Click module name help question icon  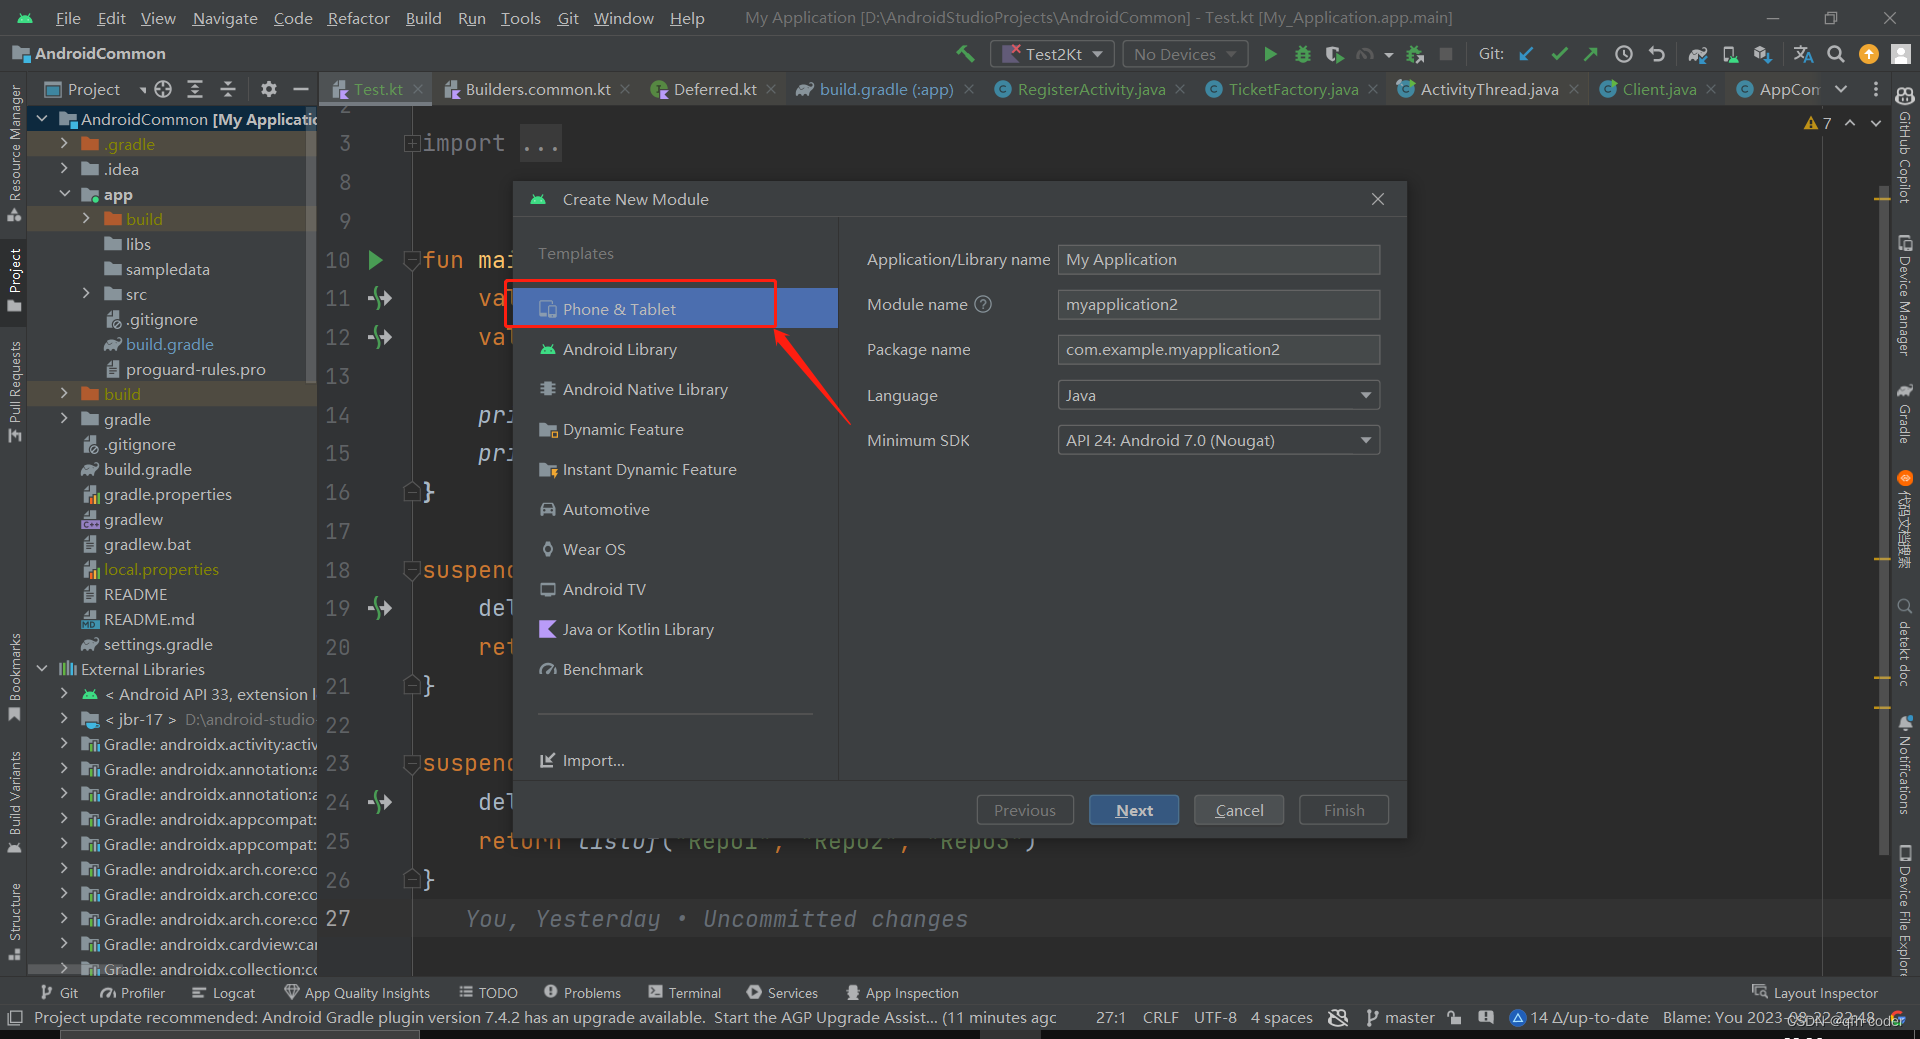[983, 304]
